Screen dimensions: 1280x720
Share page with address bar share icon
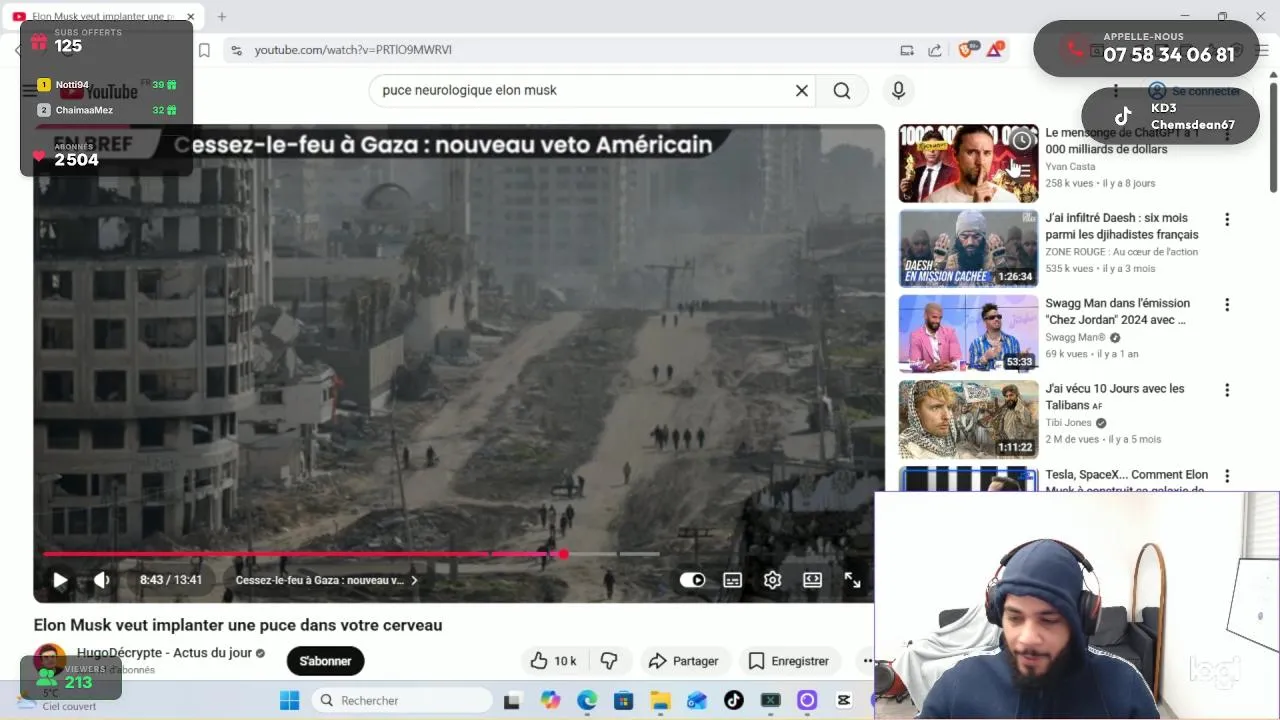pyautogui.click(x=935, y=50)
